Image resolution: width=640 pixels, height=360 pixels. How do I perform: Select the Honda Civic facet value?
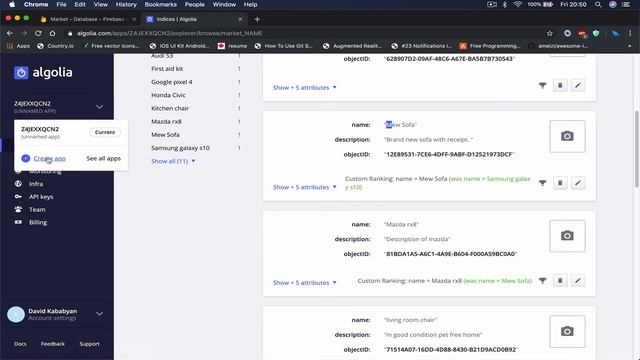click(x=168, y=95)
